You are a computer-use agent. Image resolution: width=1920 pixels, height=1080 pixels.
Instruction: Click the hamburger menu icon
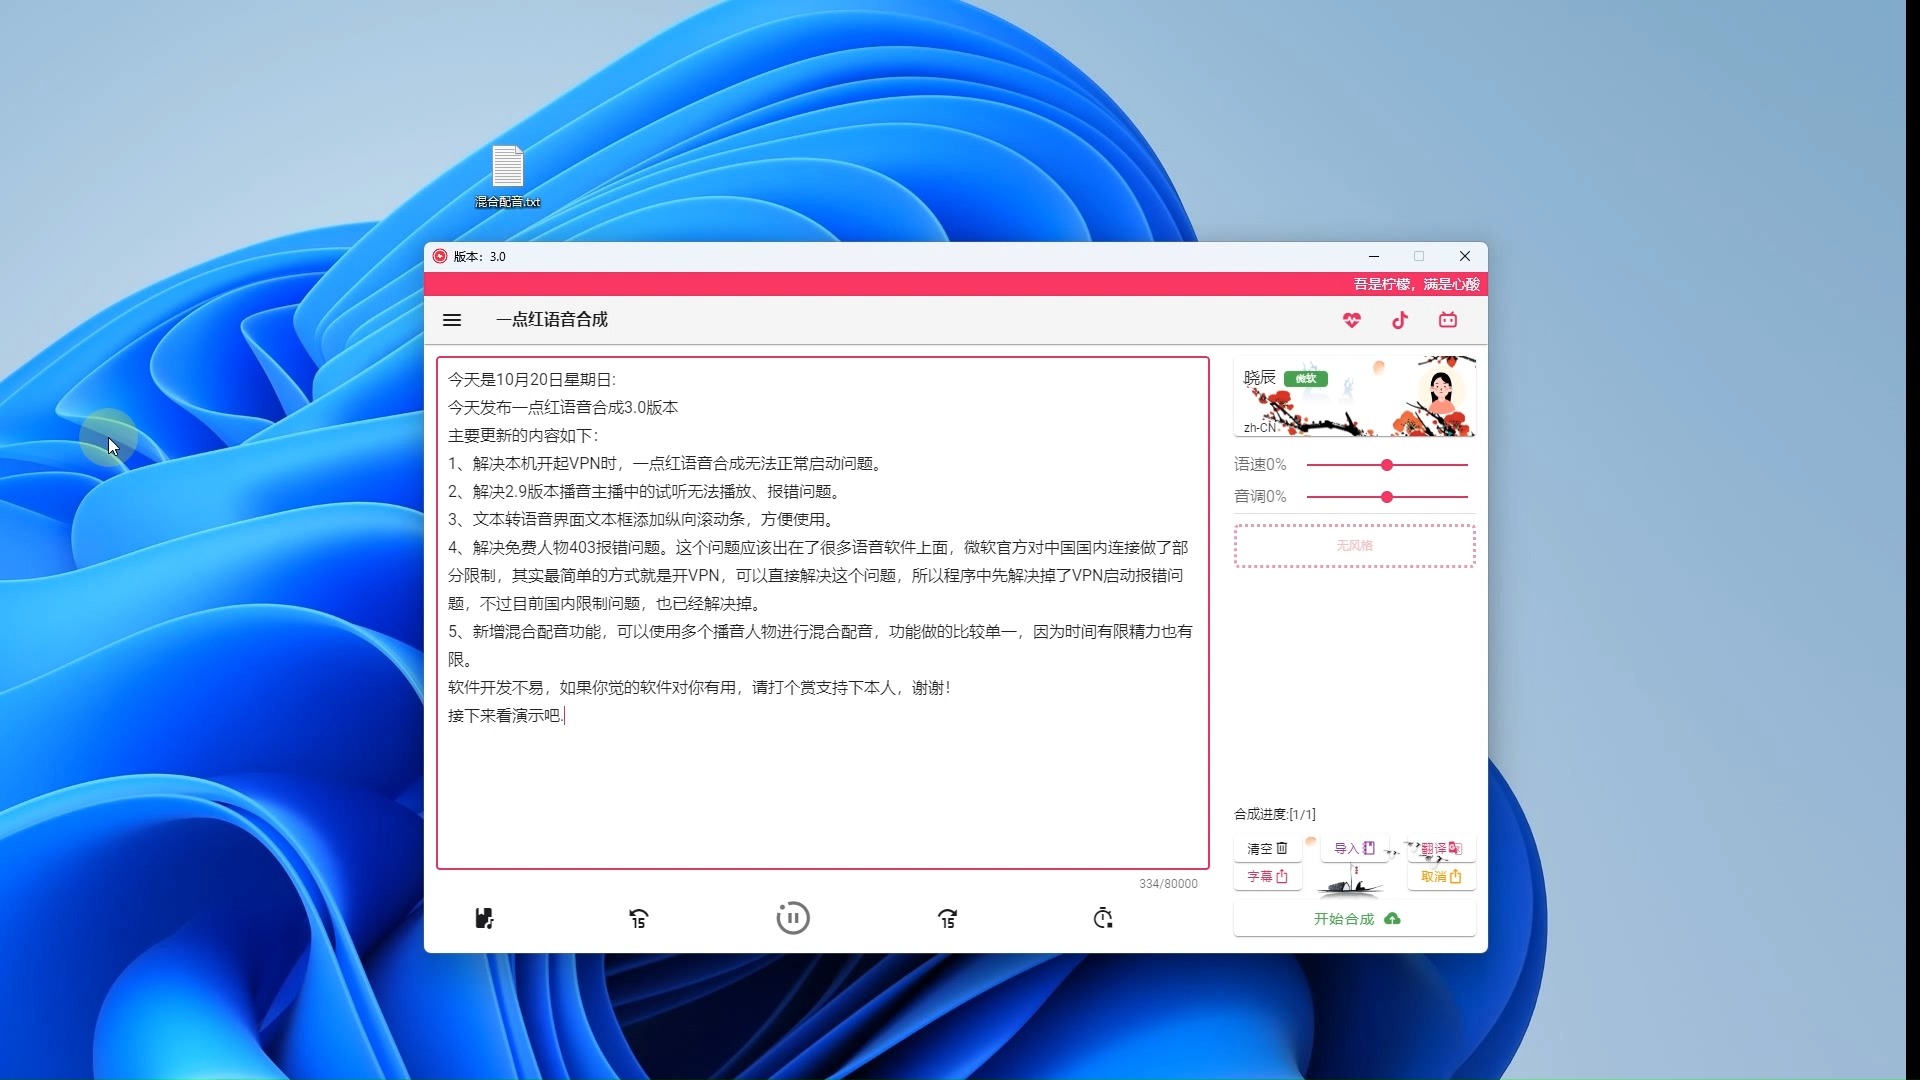click(x=452, y=319)
